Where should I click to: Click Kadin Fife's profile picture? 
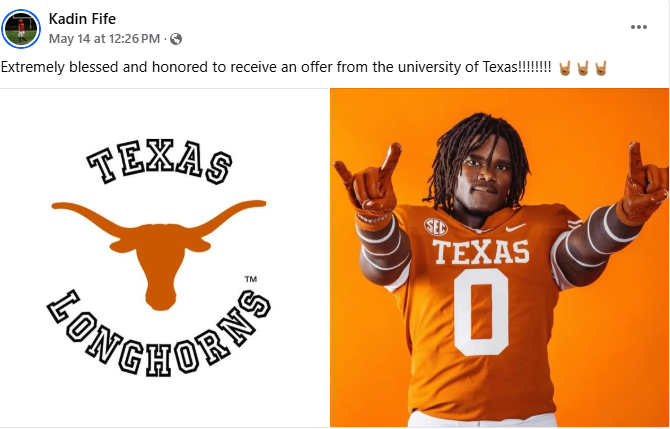coord(21,29)
